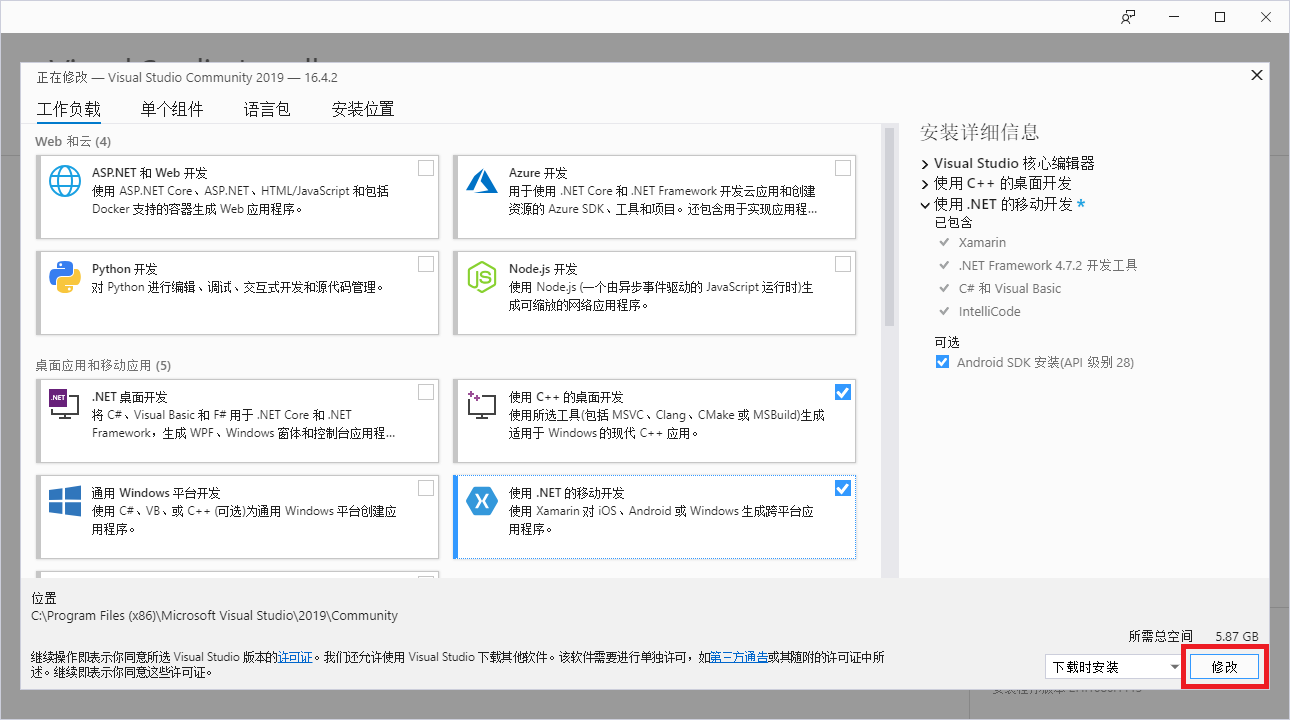Expand 使用 C++ 的桌面开发 details
1290x720 pixels.
926,184
